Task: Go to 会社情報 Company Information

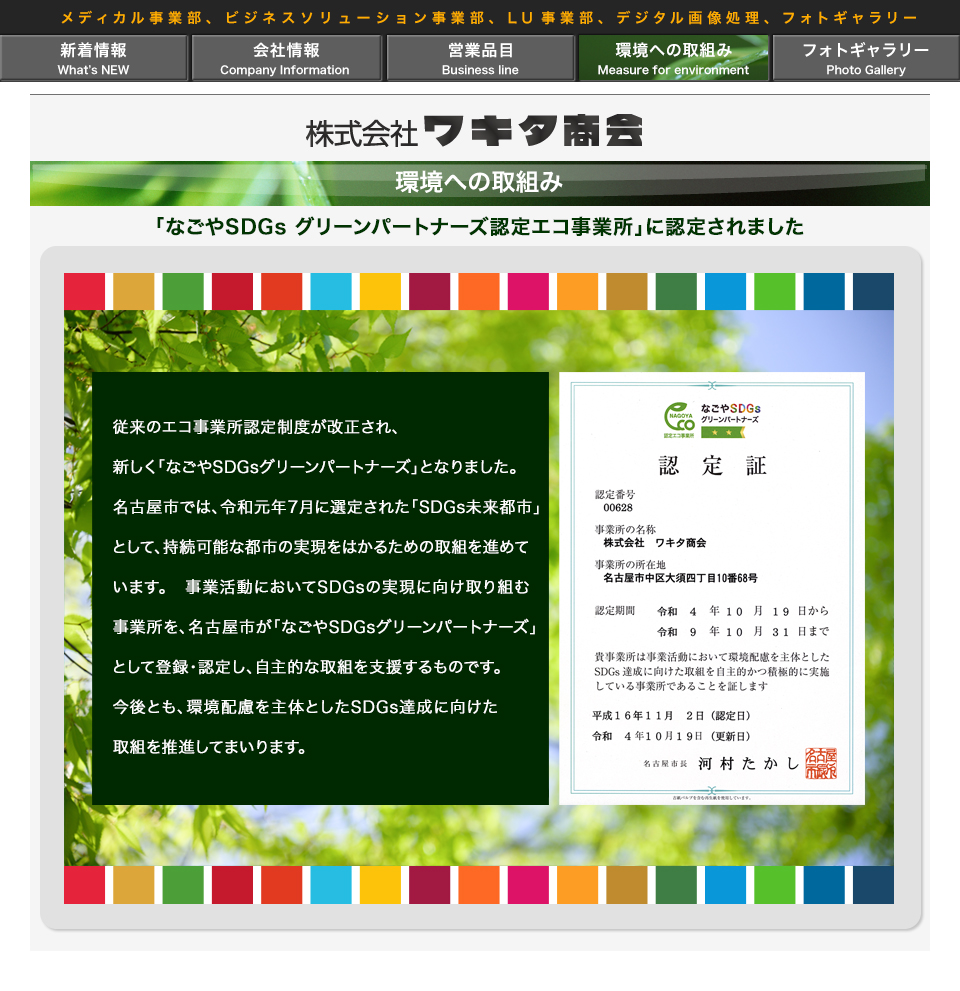Action: point(286,59)
